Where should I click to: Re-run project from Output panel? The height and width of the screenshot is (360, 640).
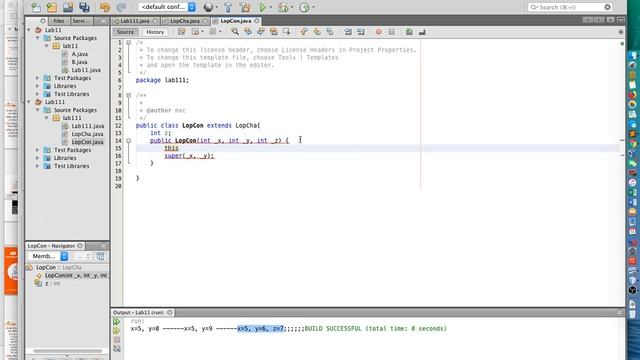tap(117, 322)
